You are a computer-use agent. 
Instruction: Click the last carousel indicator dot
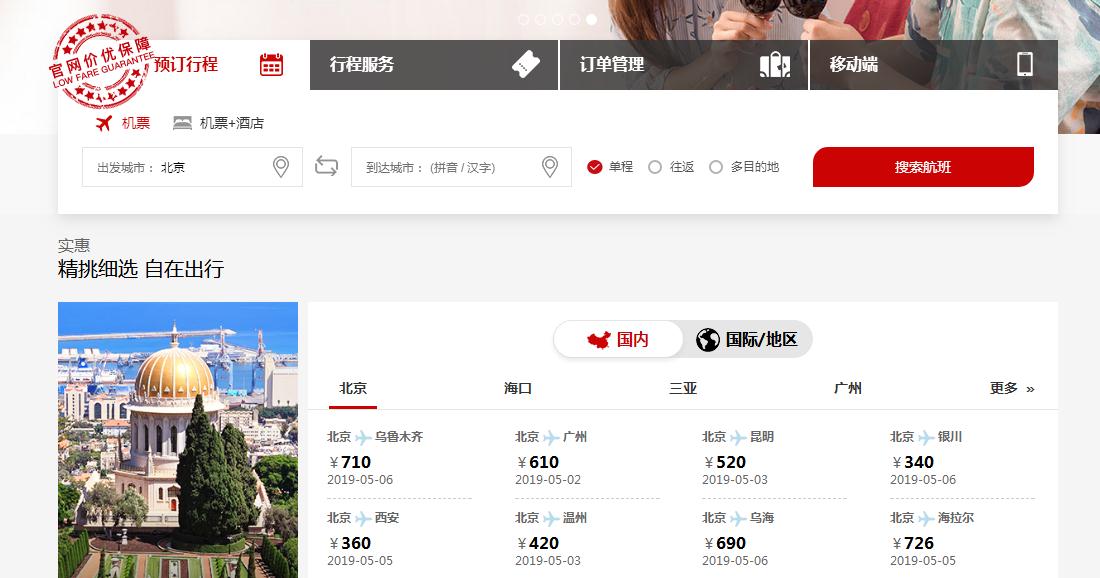coord(591,18)
